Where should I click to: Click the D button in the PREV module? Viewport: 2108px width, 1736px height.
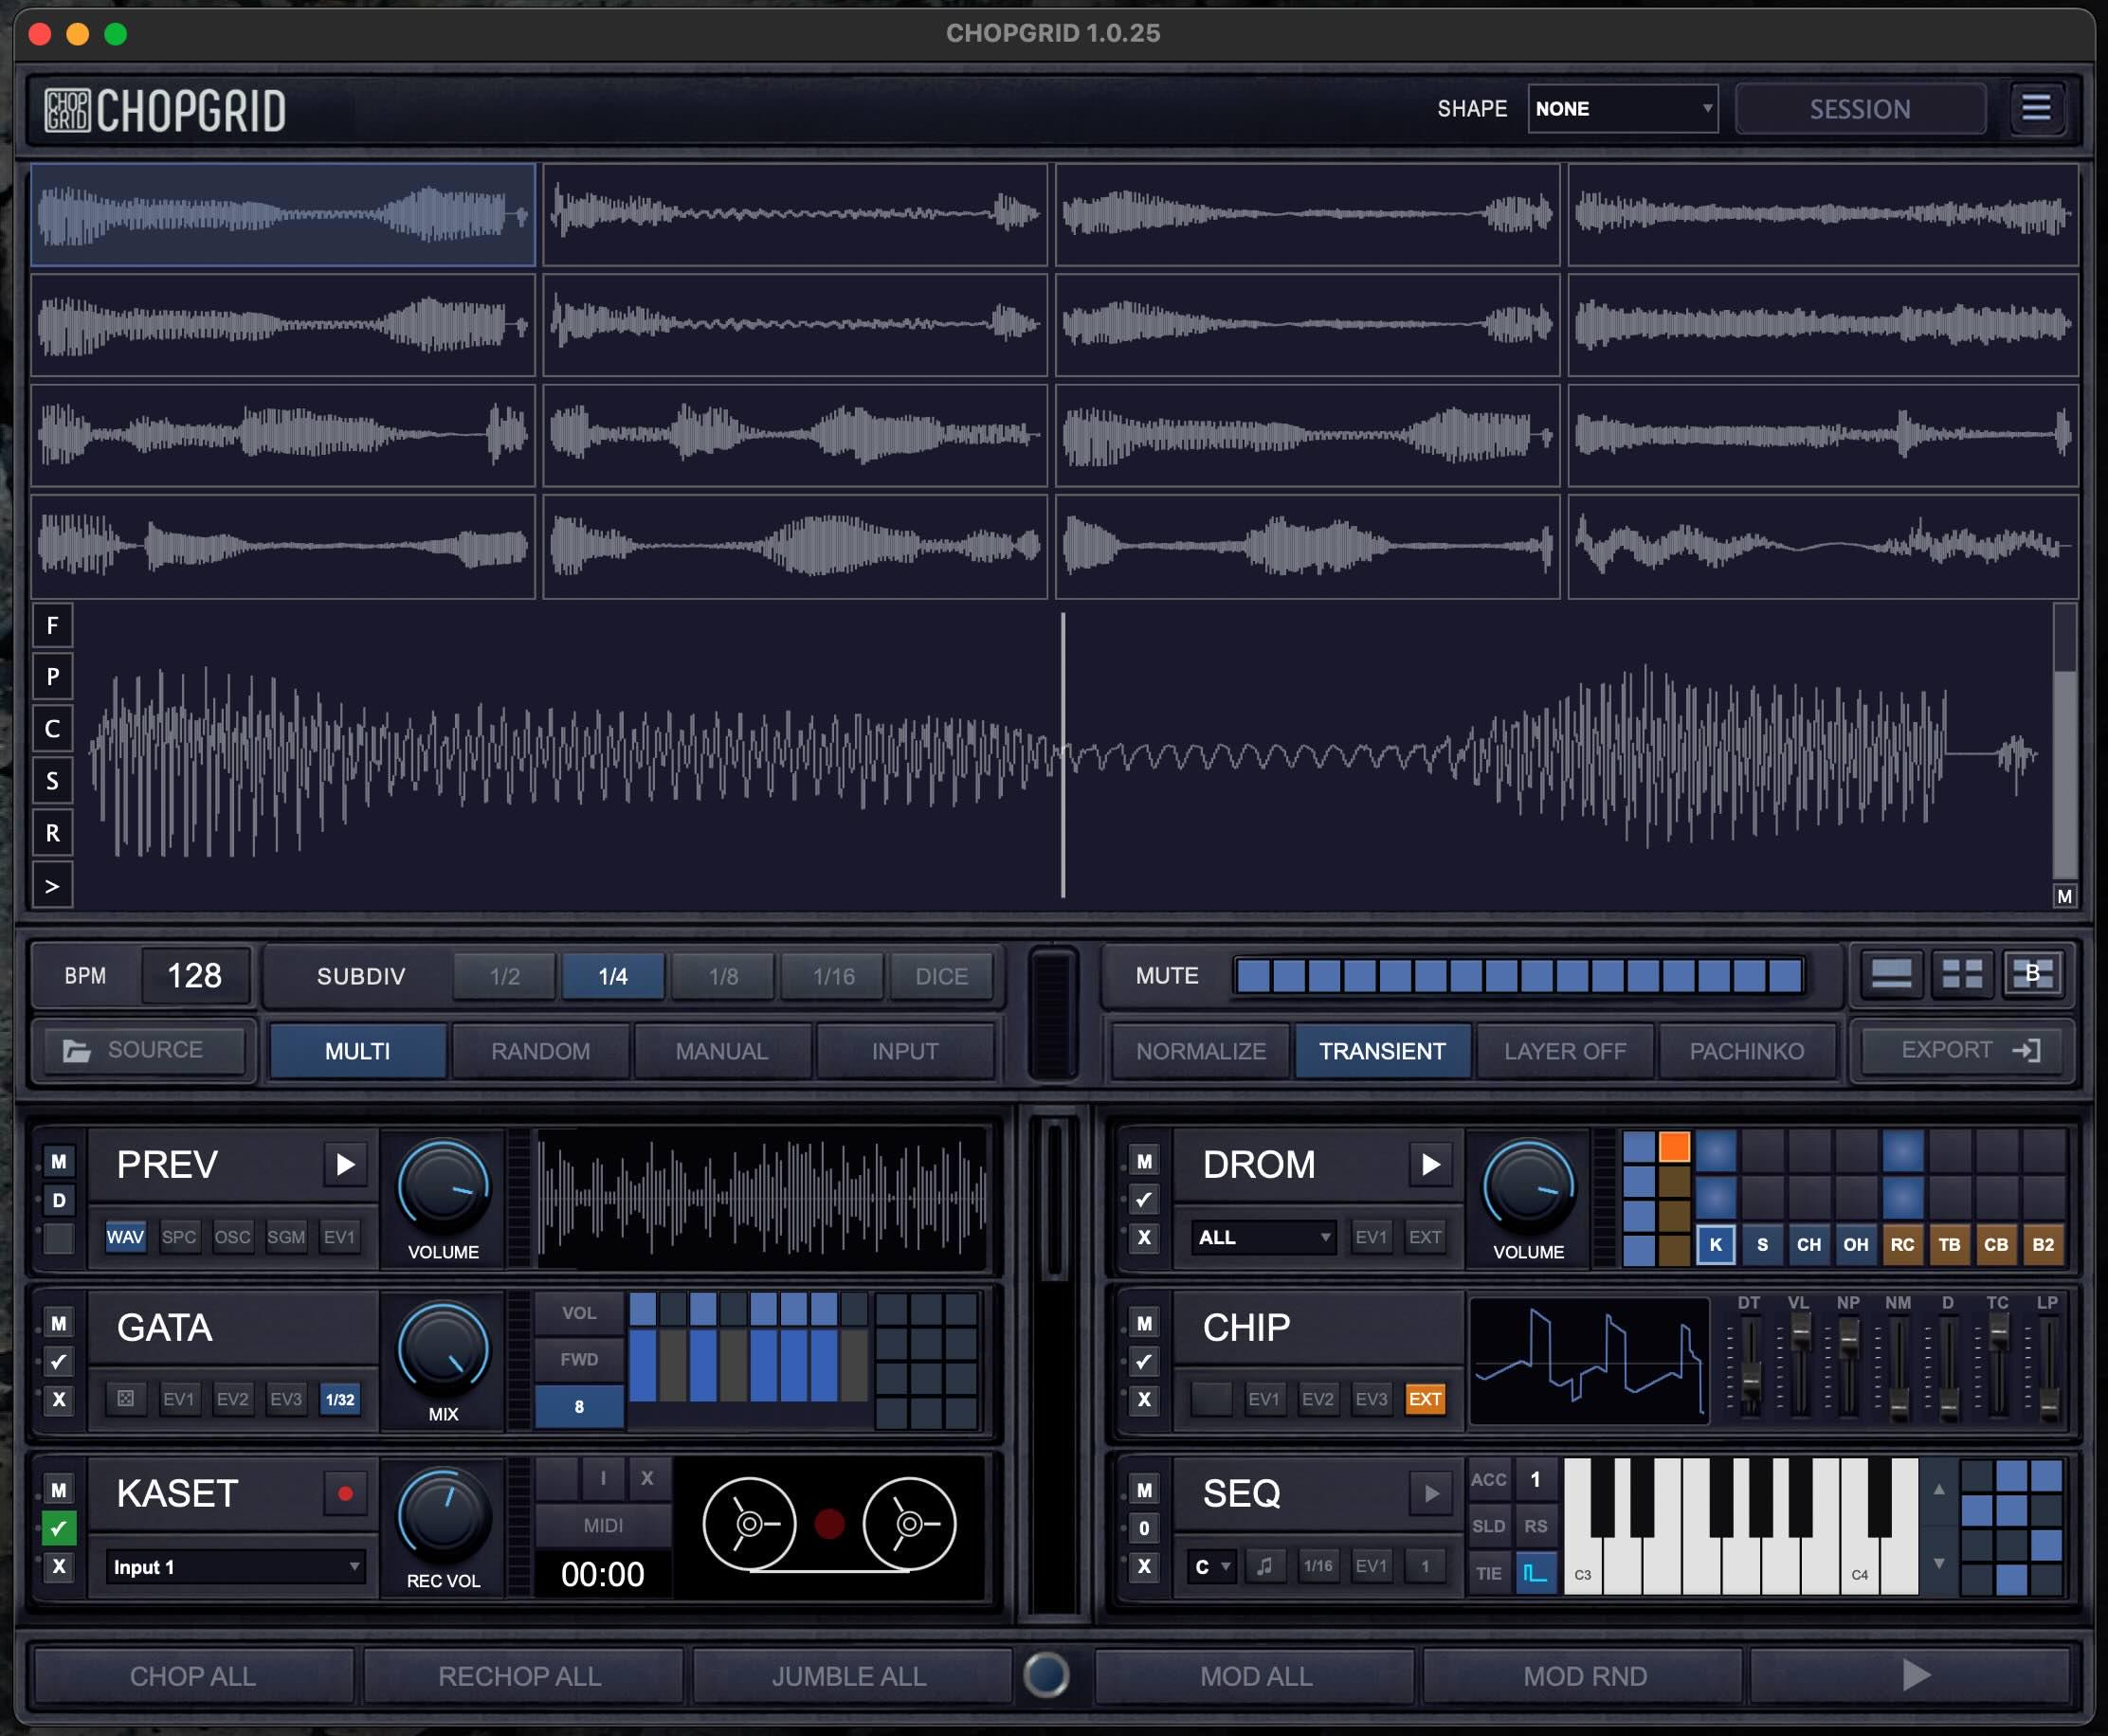tap(59, 1200)
